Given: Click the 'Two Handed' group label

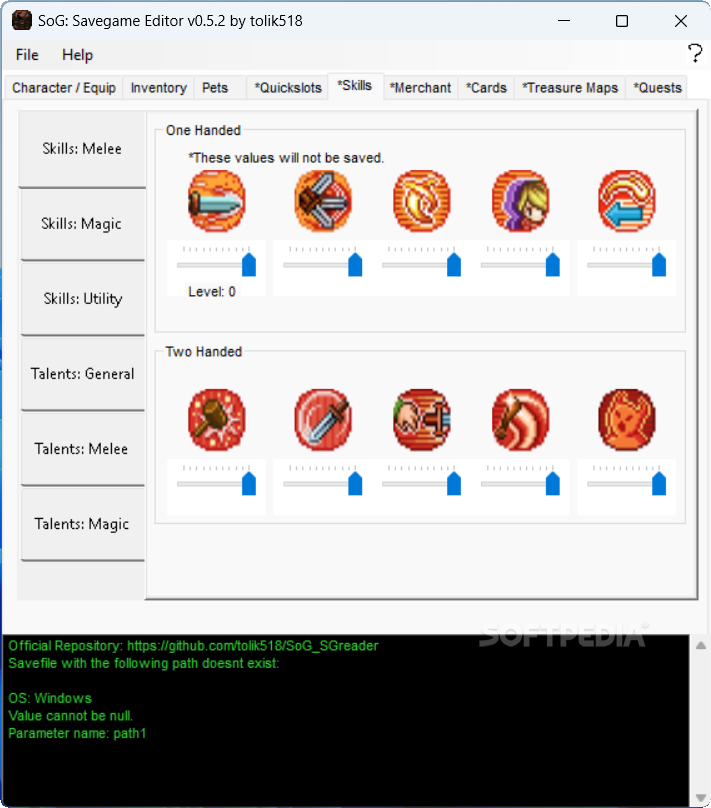Looking at the screenshot, I should click(204, 352).
